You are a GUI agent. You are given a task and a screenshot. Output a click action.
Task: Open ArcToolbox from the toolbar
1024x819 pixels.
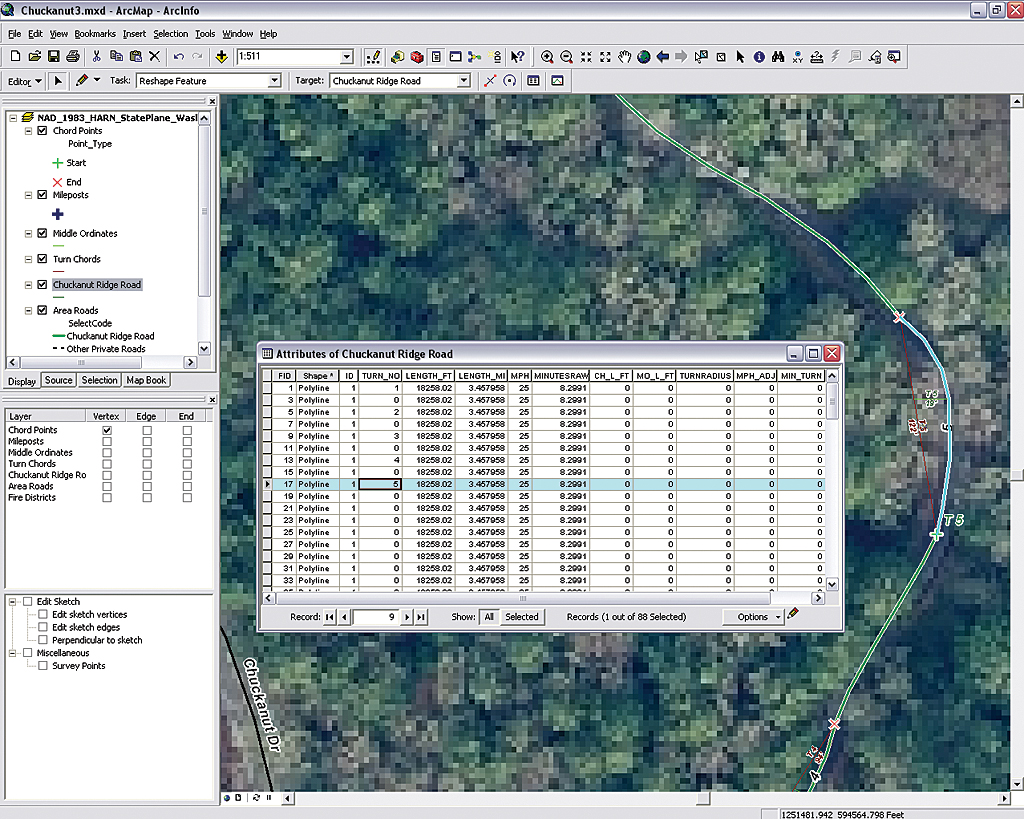(x=416, y=57)
